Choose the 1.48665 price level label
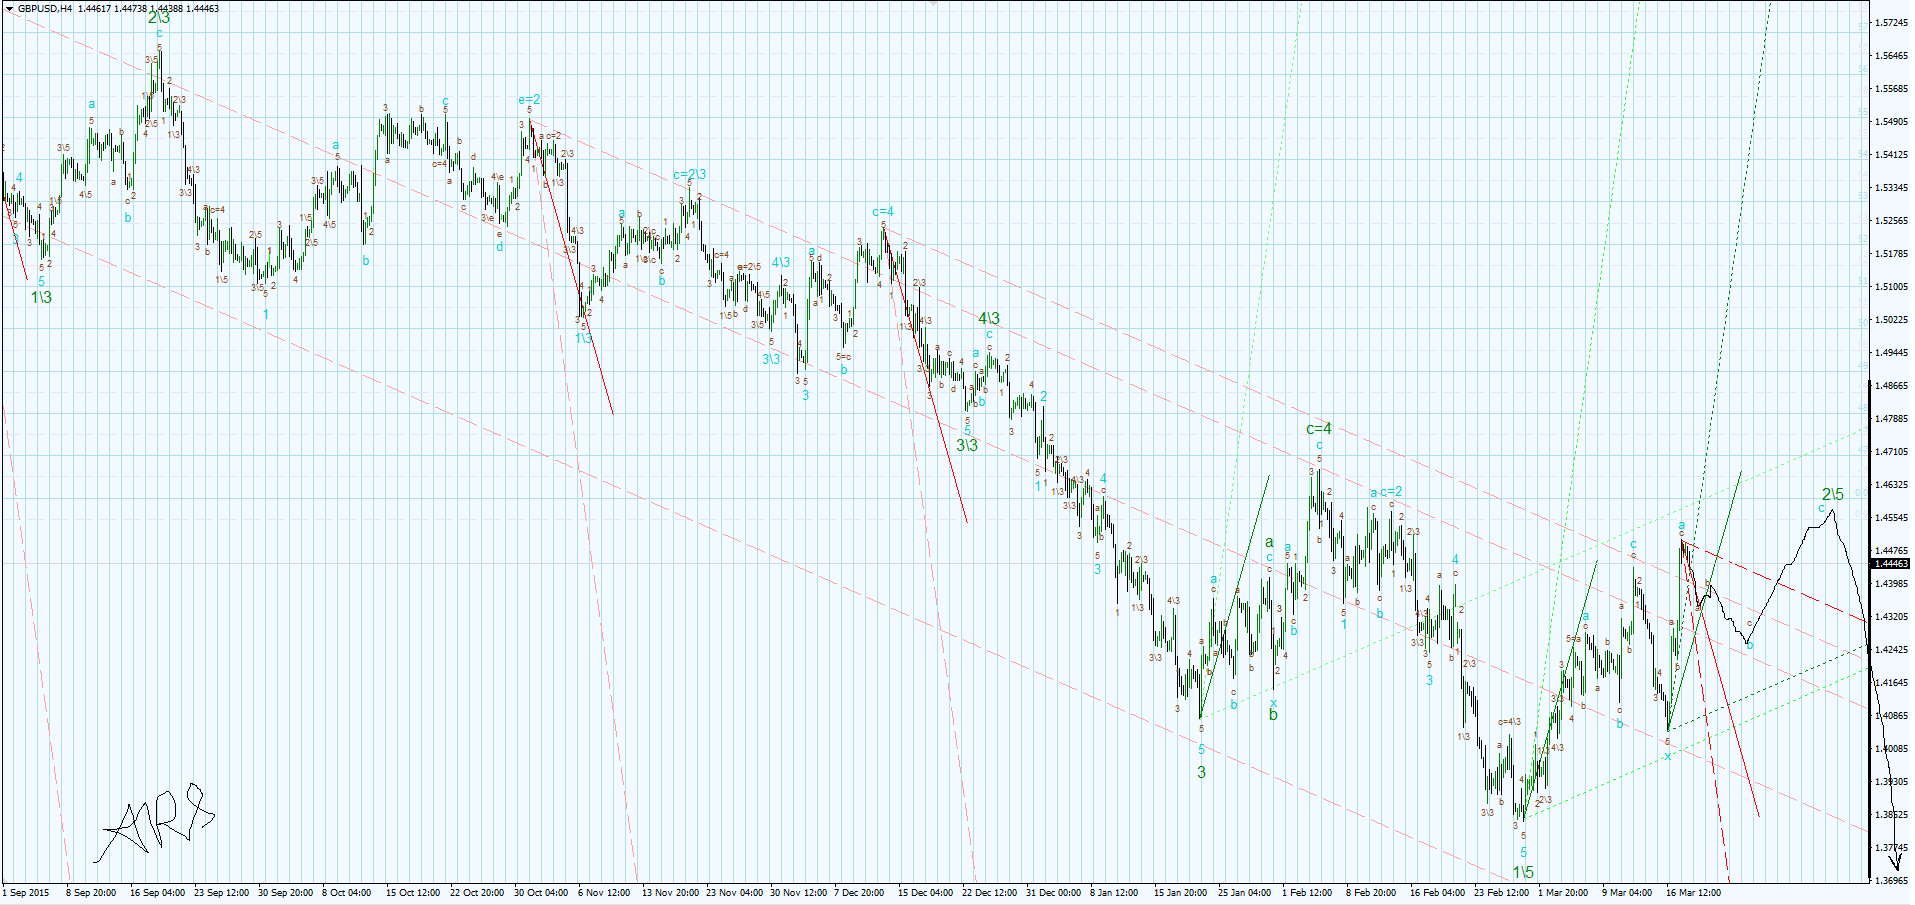1915x905 pixels. click(1891, 385)
